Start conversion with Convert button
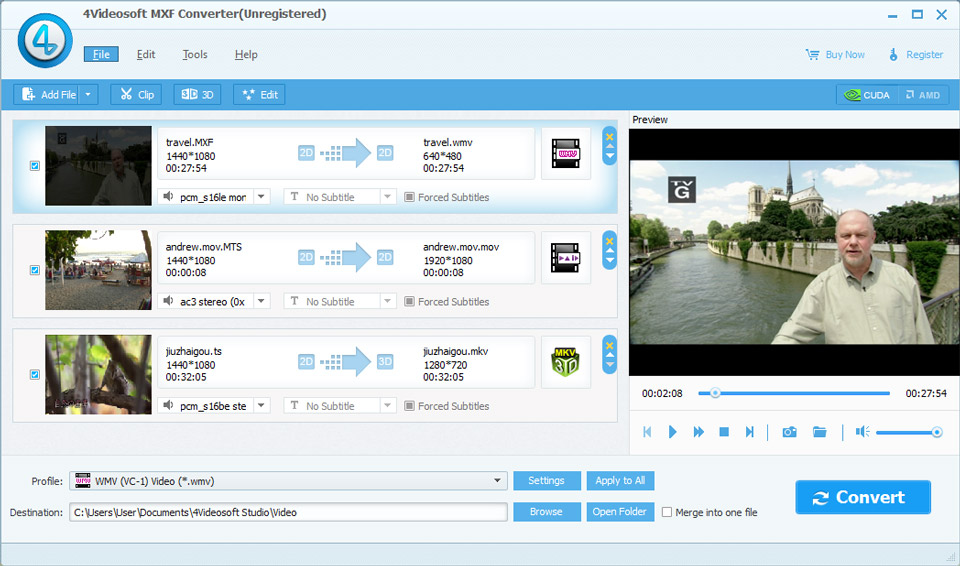The width and height of the screenshot is (960, 566). click(863, 497)
